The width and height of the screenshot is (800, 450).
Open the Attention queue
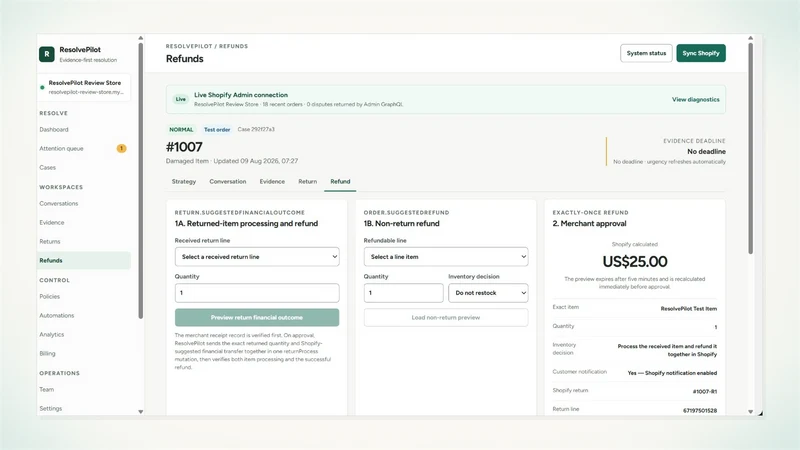click(61, 148)
